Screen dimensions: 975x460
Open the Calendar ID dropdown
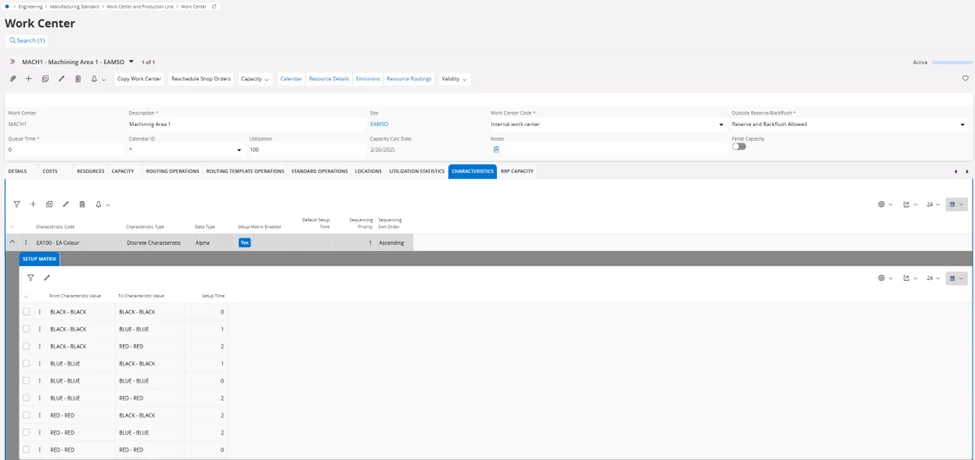pyautogui.click(x=239, y=150)
